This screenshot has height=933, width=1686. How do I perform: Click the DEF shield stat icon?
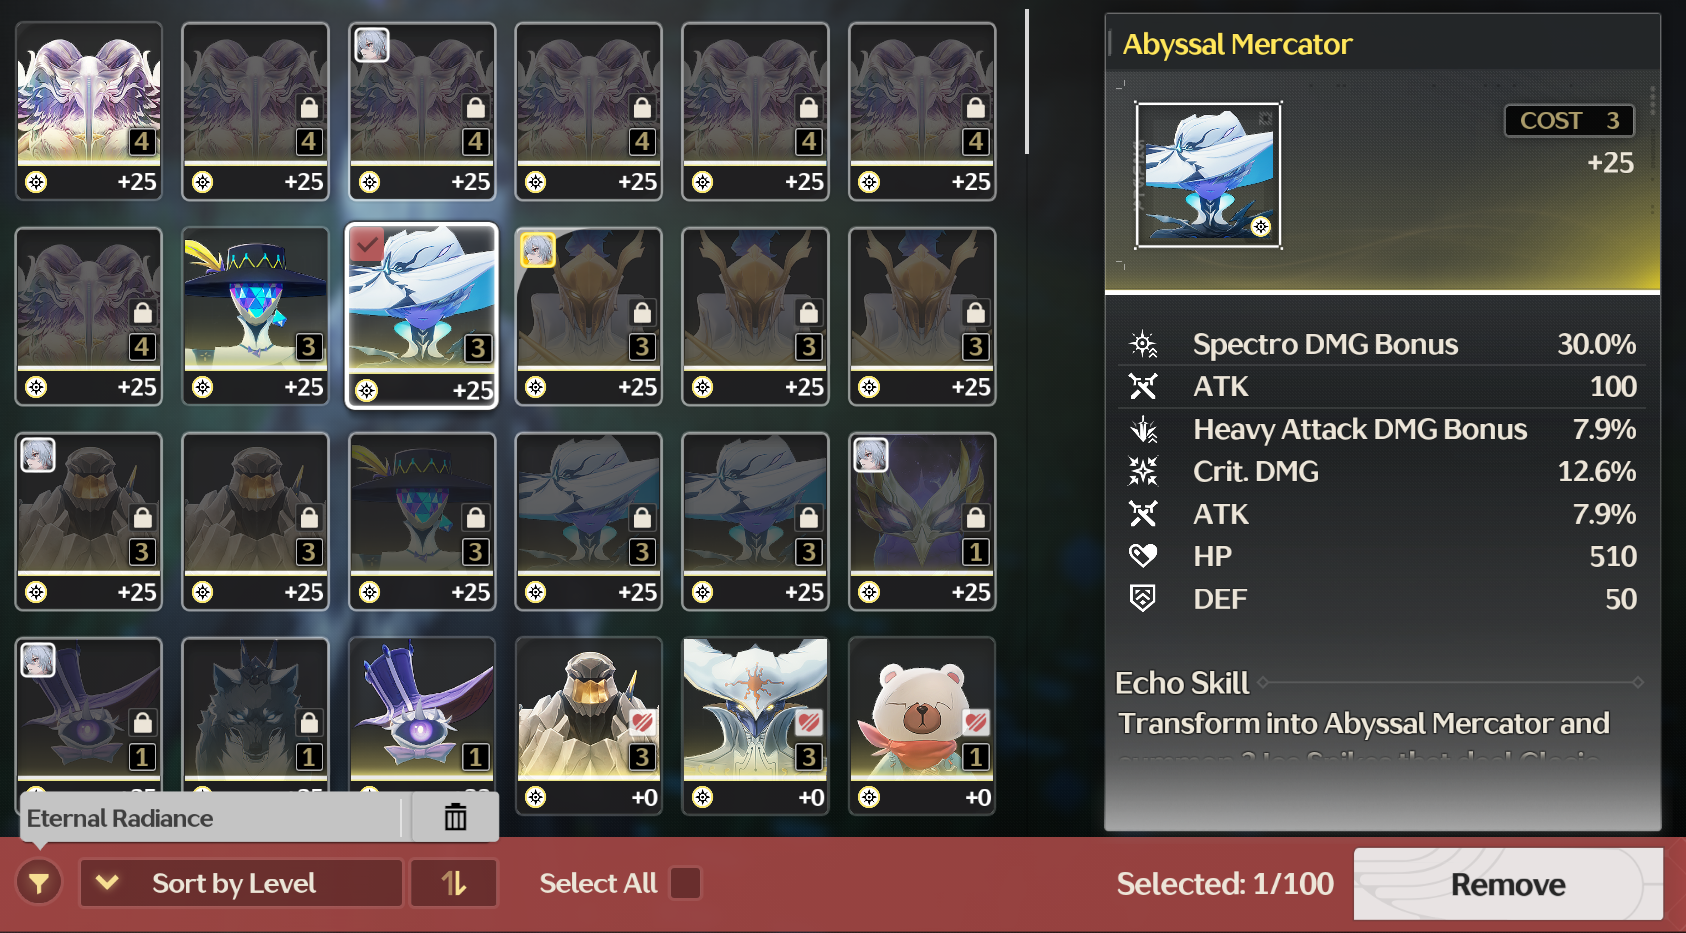1143,598
